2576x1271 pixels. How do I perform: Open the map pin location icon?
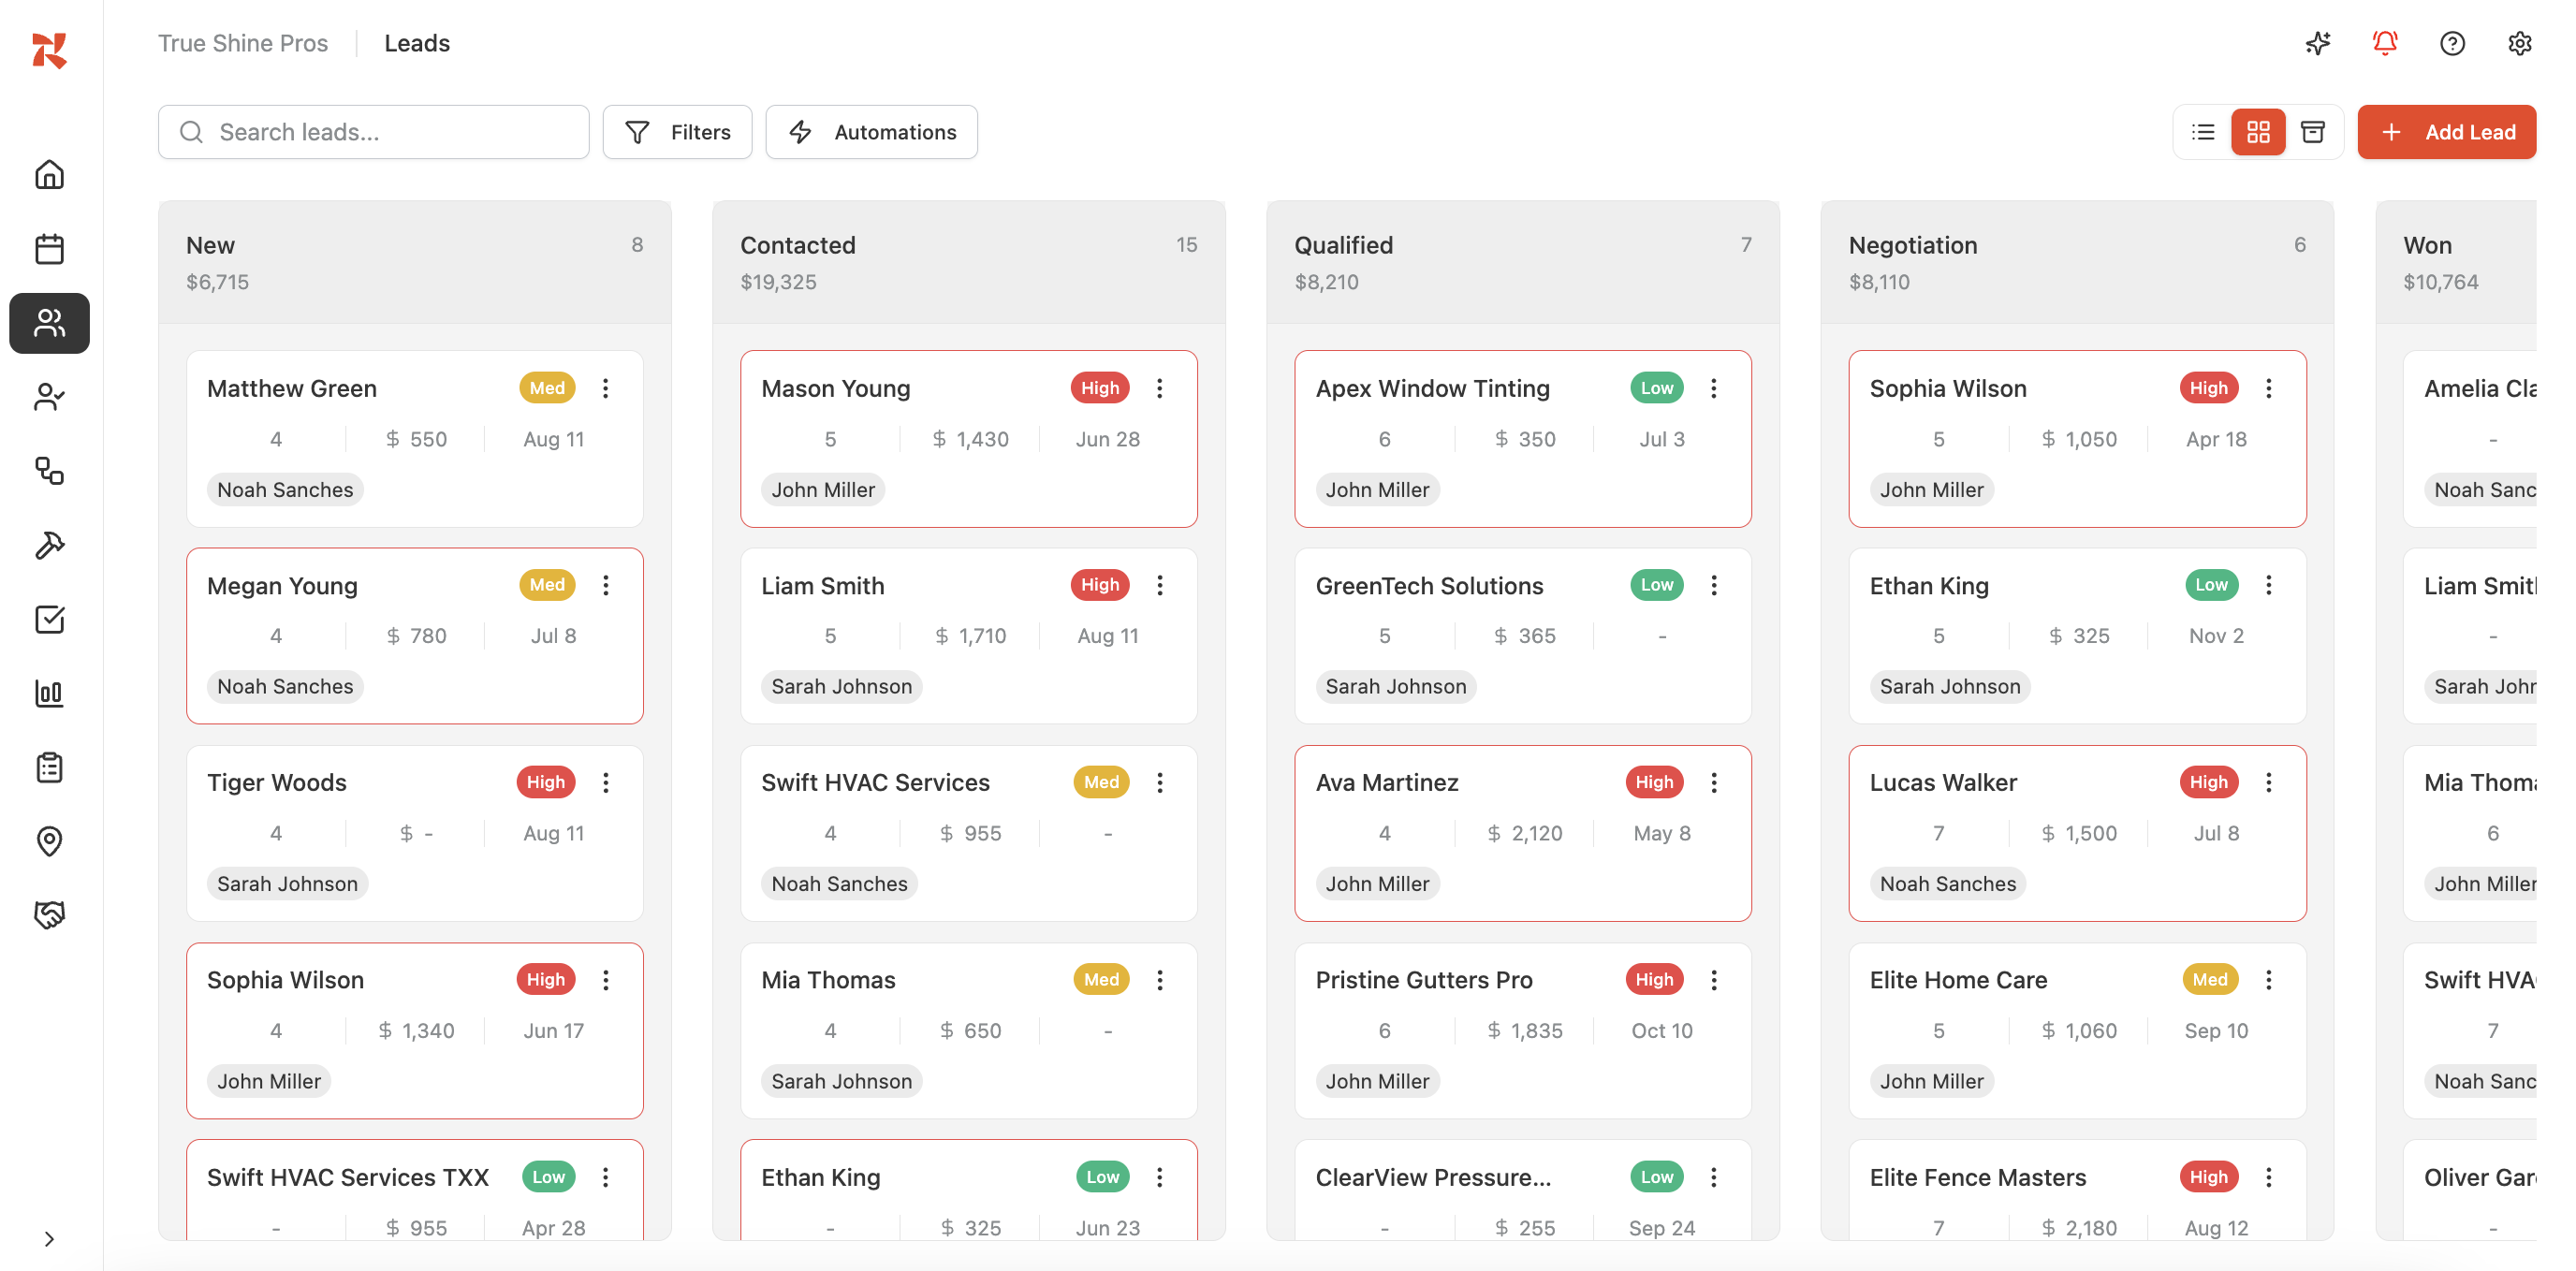click(49, 841)
